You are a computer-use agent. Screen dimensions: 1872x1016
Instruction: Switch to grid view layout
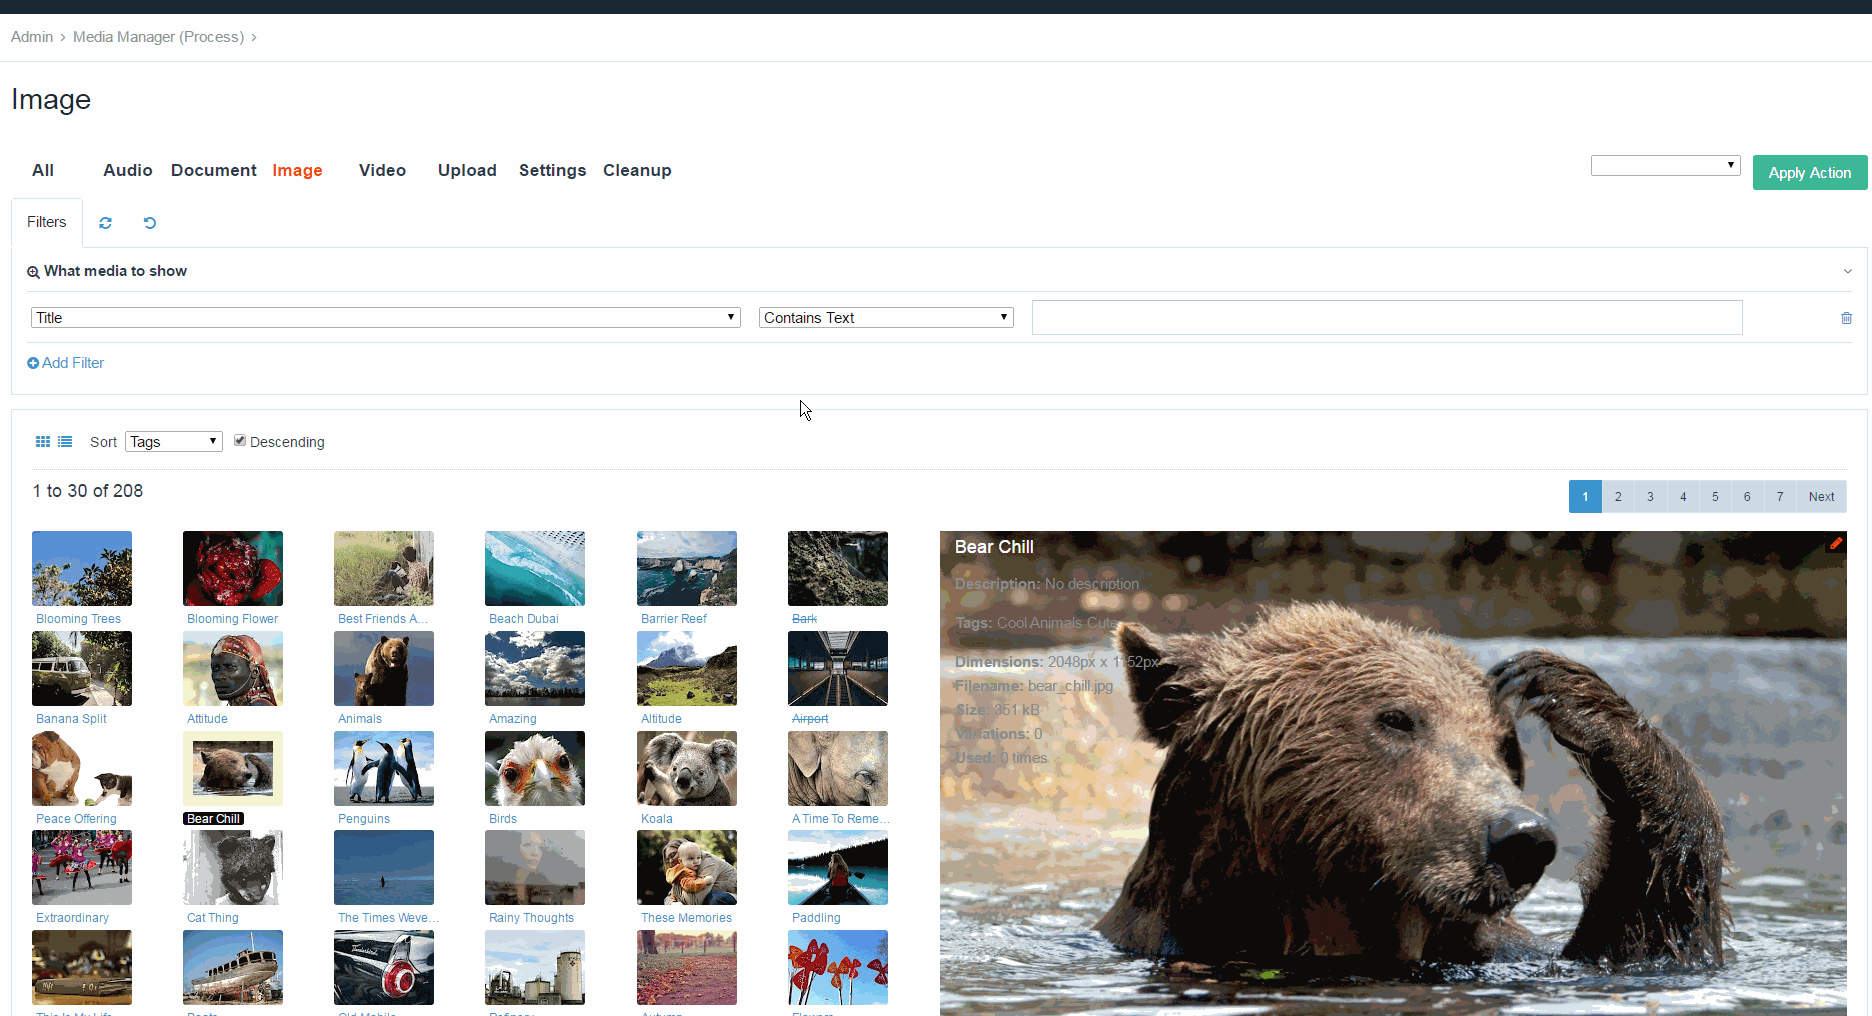point(42,441)
